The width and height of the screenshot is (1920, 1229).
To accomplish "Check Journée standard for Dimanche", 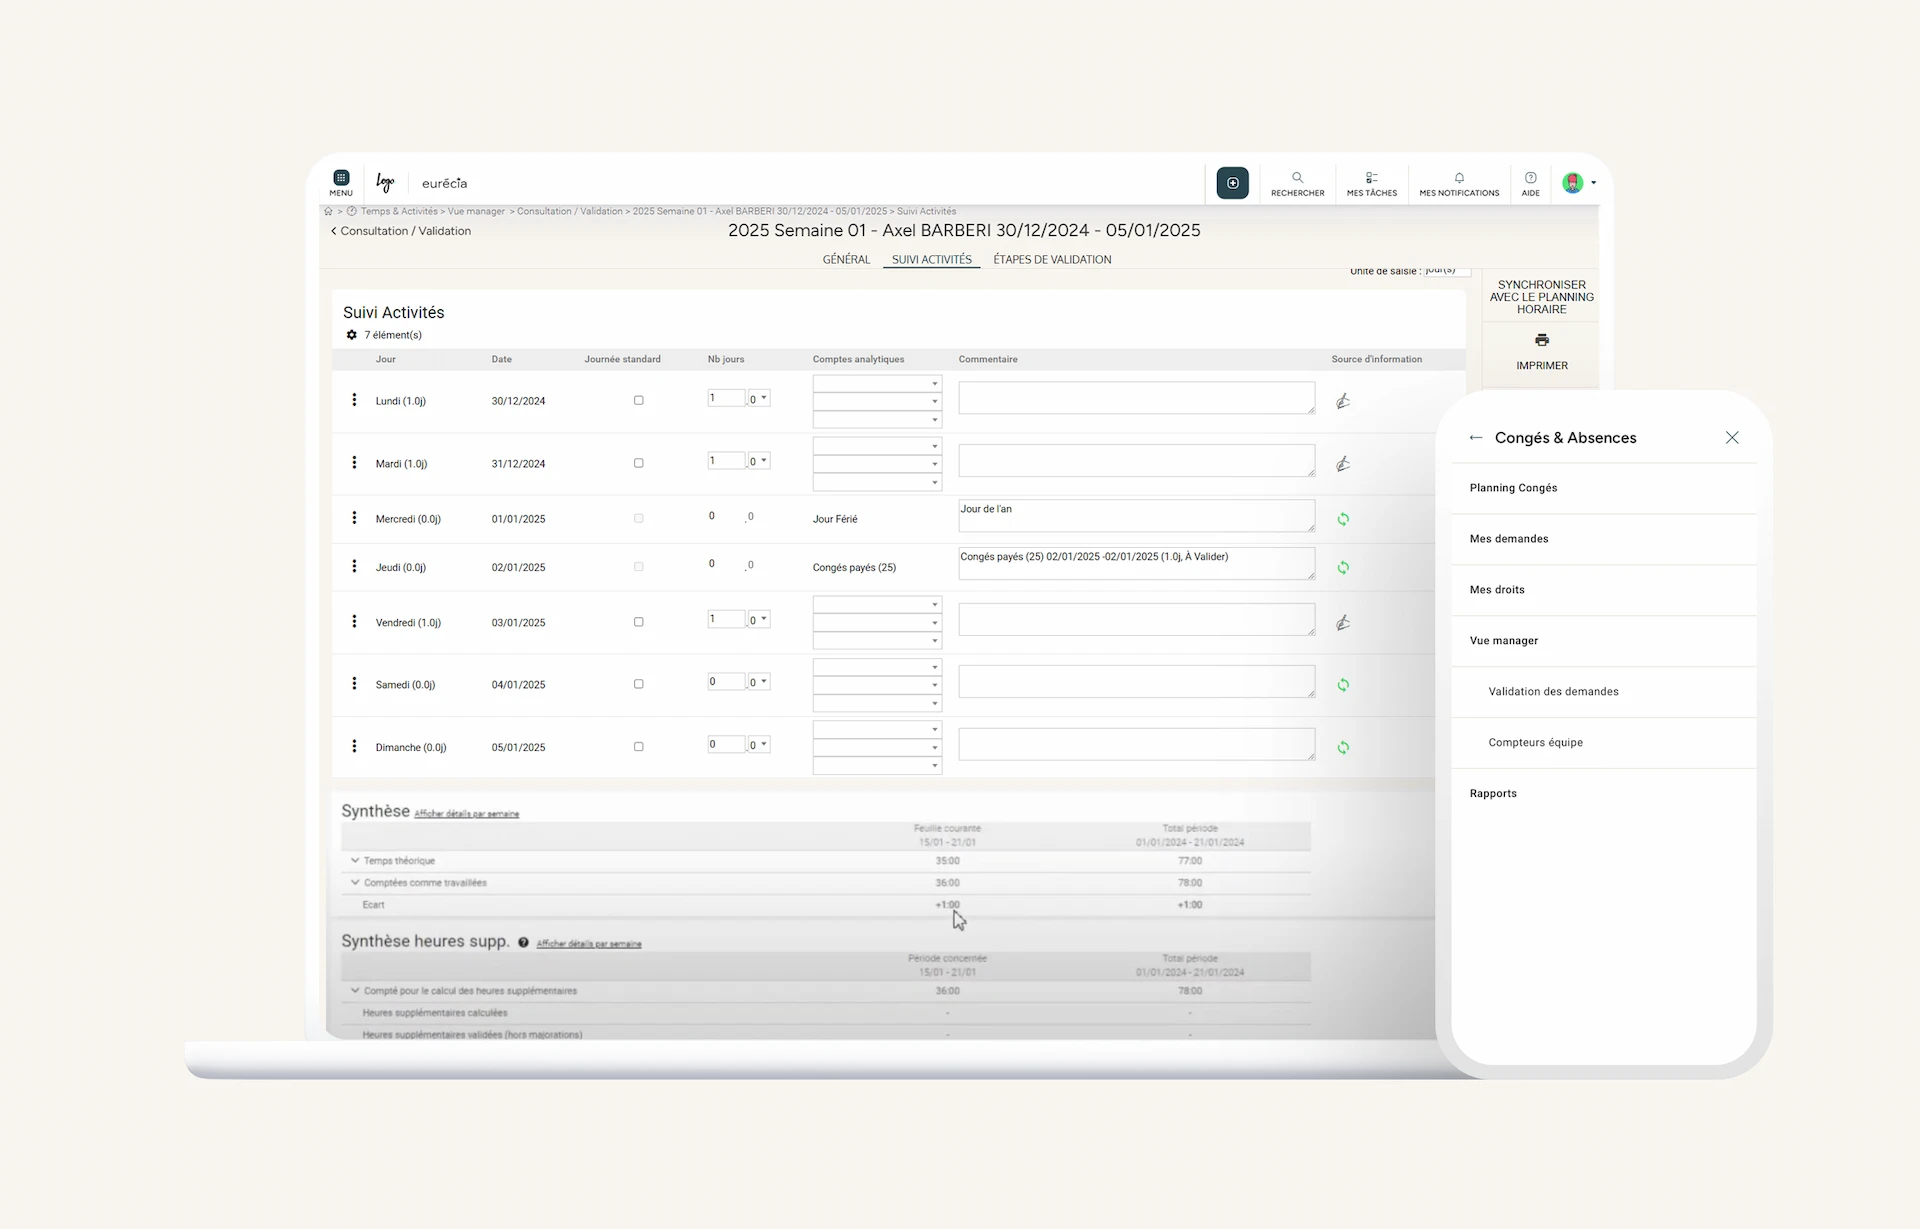I will tap(638, 746).
